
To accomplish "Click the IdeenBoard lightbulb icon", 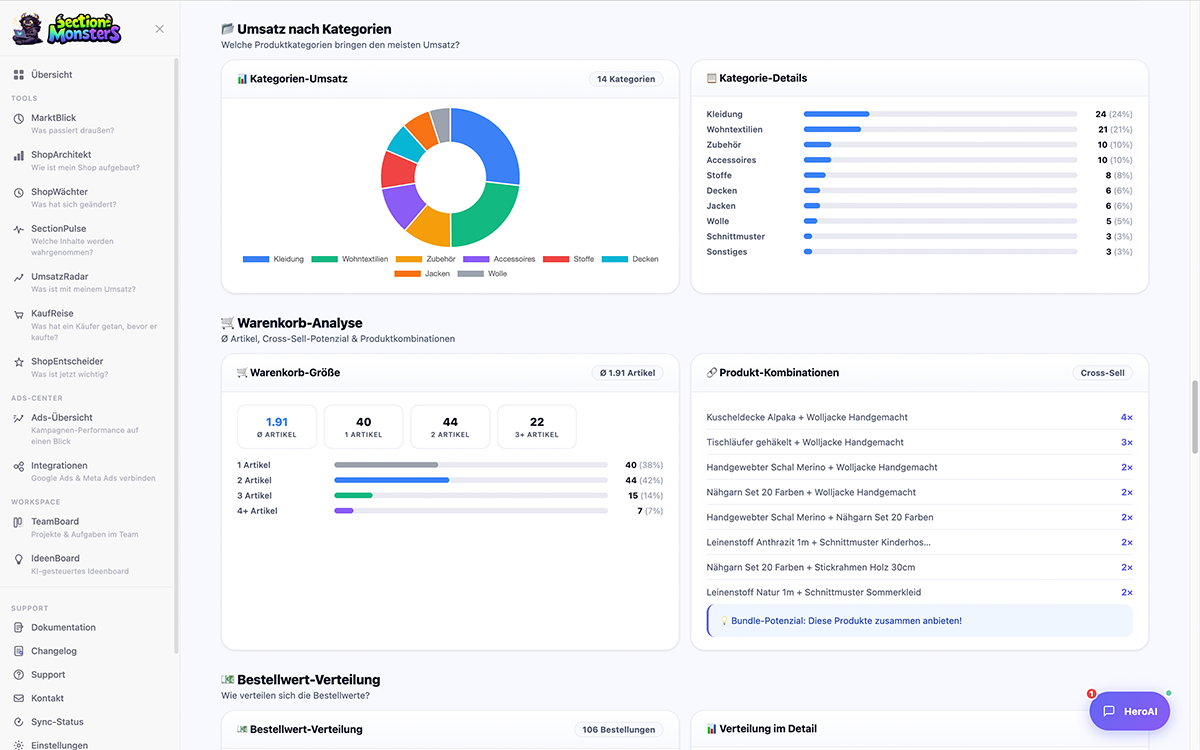I will coord(19,559).
